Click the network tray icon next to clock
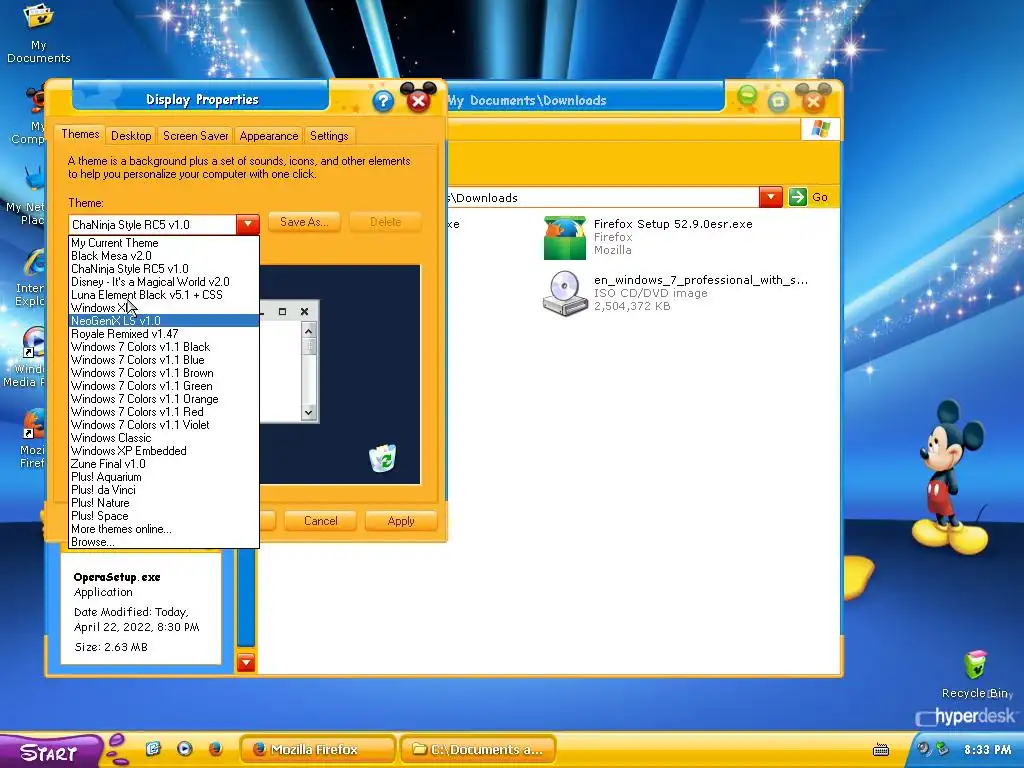 coord(942,748)
